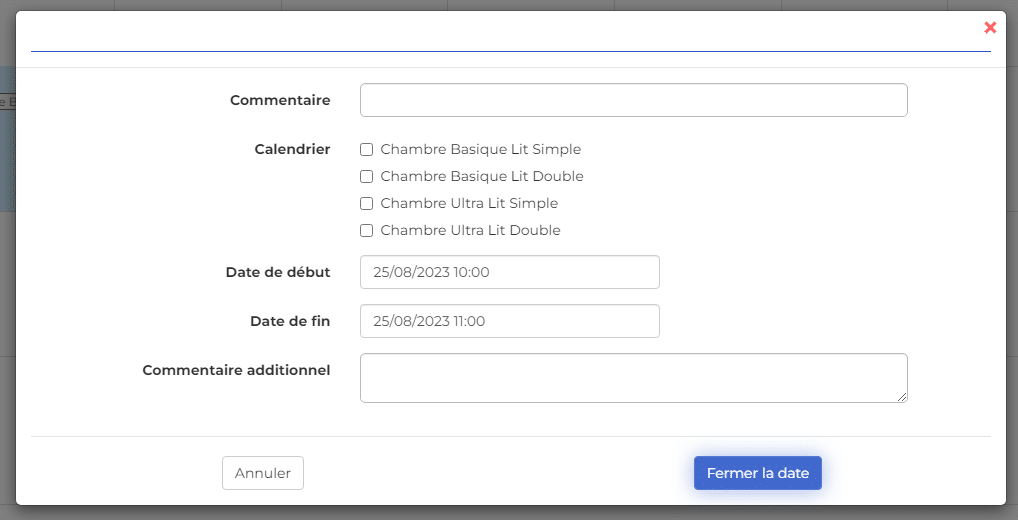Click the 'Chambre Basique Lit Simple' label text
Image resolution: width=1018 pixels, height=520 pixels.
(x=480, y=149)
